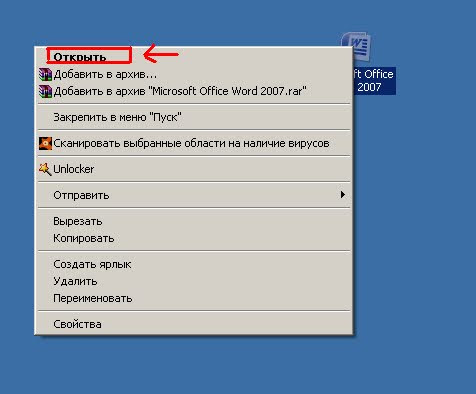Click the antivirus scan icon
The height and width of the screenshot is (394, 476).
[45, 143]
